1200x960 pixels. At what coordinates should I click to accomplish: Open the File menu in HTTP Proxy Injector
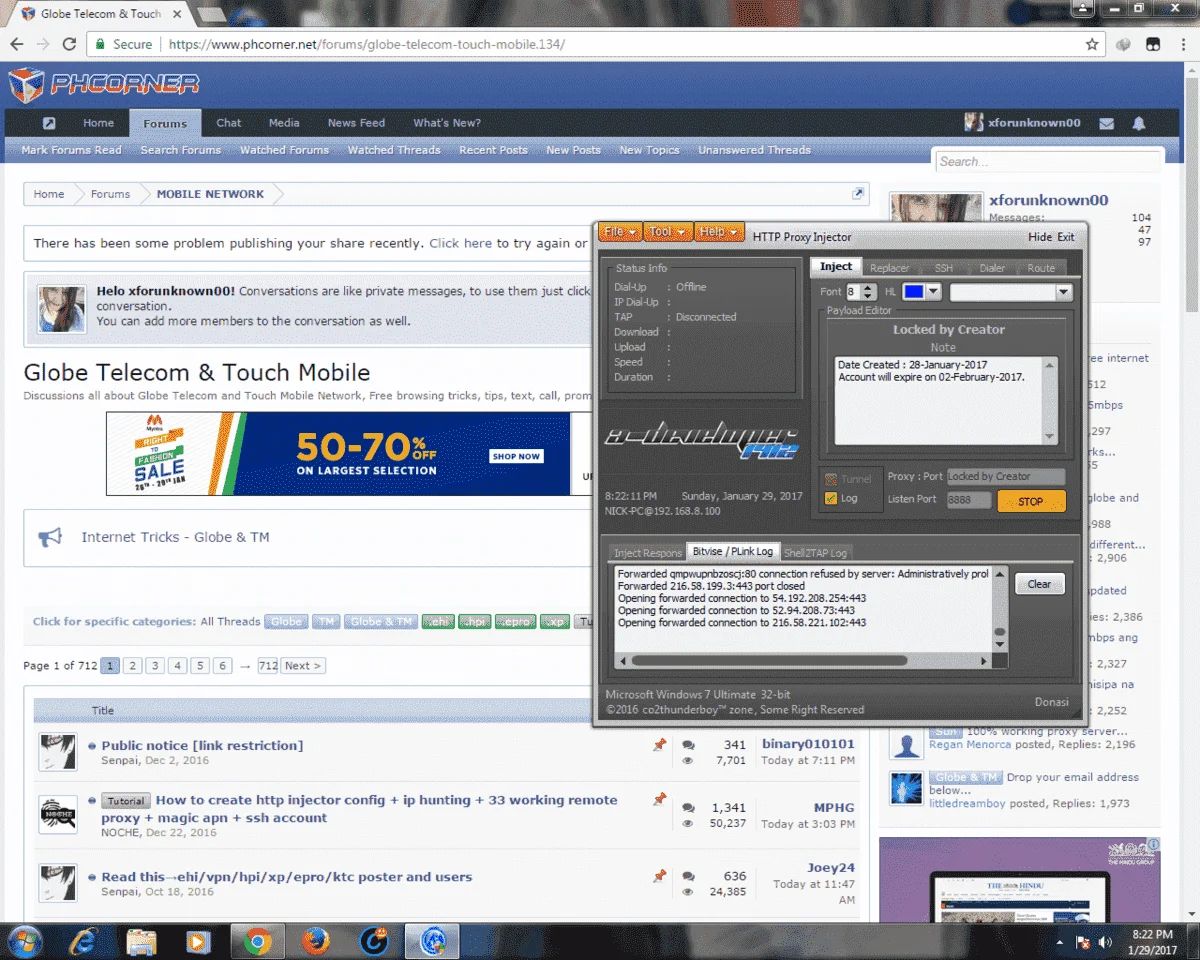pos(619,232)
